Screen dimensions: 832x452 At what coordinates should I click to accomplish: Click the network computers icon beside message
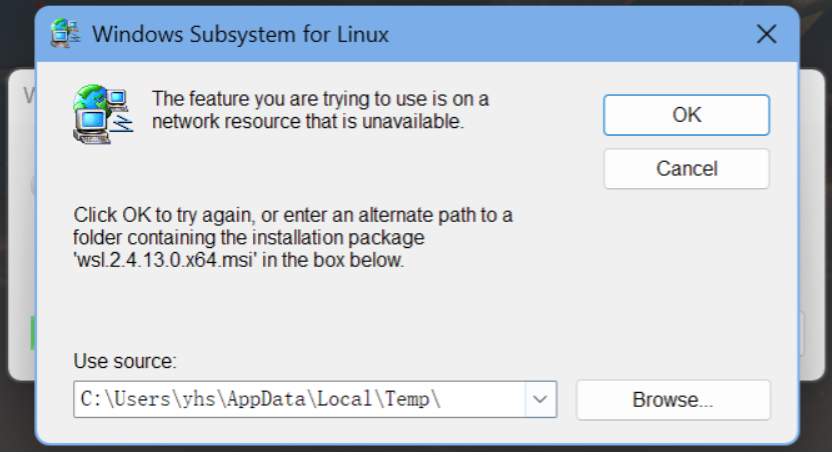[103, 114]
